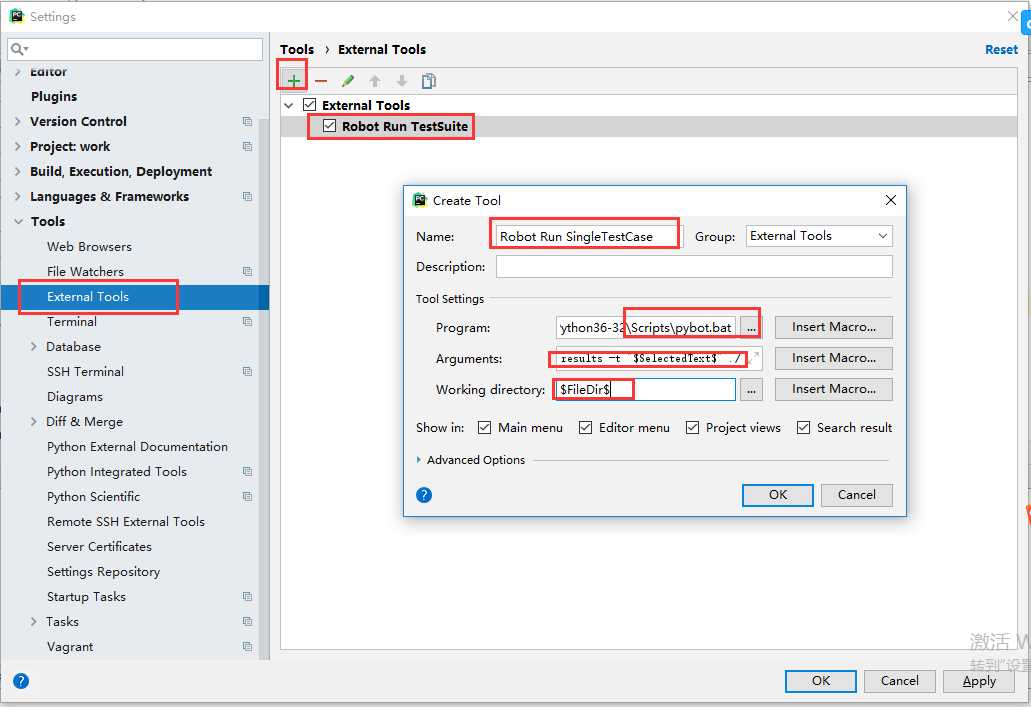Remove selected tool with minus icon
This screenshot has height=707, width=1031.
(x=321, y=81)
